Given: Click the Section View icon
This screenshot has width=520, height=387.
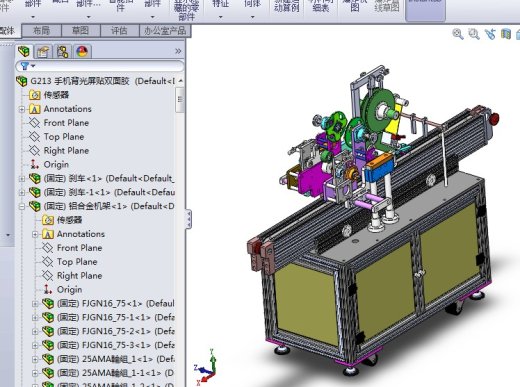Looking at the screenshot, I should pyautogui.click(x=506, y=34).
